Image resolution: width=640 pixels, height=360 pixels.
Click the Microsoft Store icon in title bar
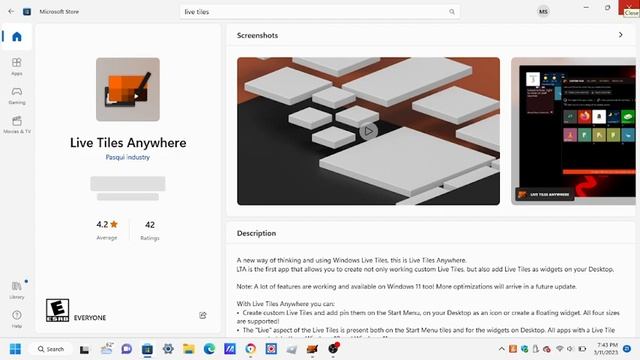(x=27, y=11)
